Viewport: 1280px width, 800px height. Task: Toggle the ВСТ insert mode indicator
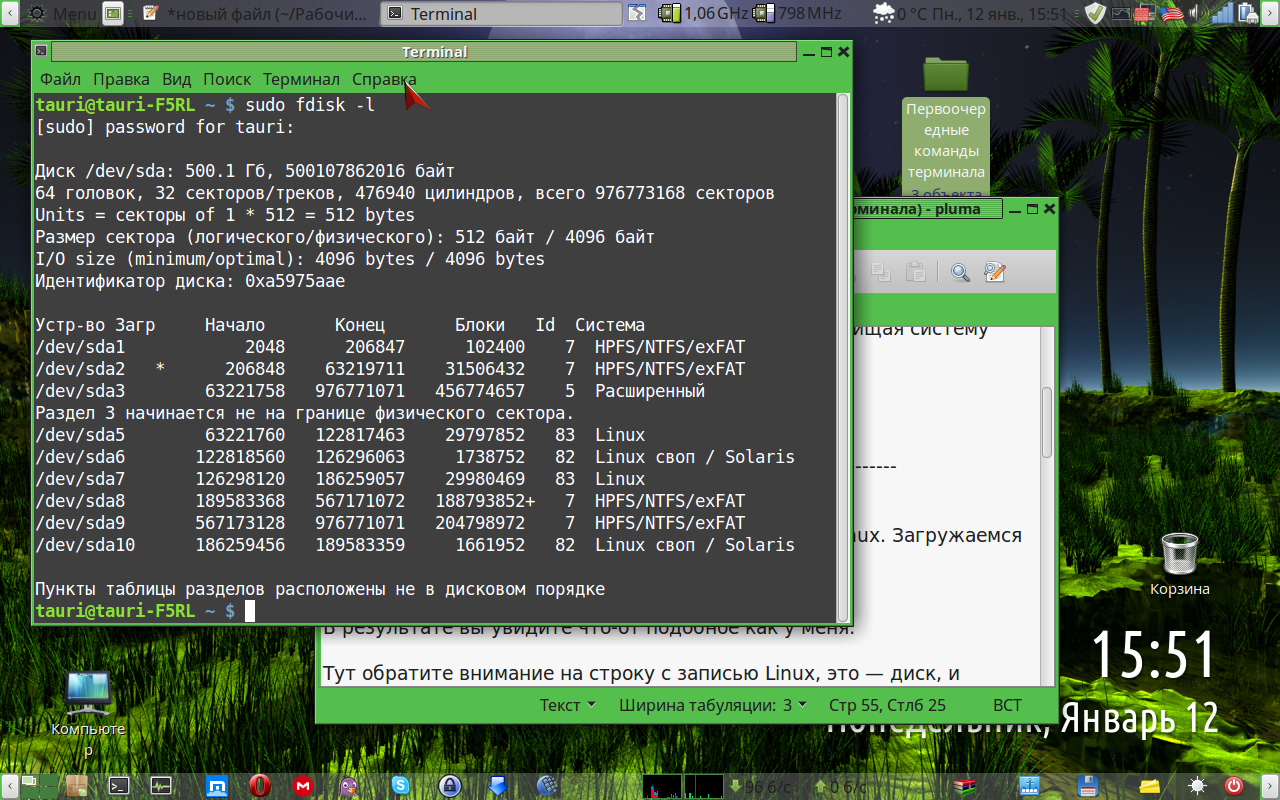click(1007, 705)
